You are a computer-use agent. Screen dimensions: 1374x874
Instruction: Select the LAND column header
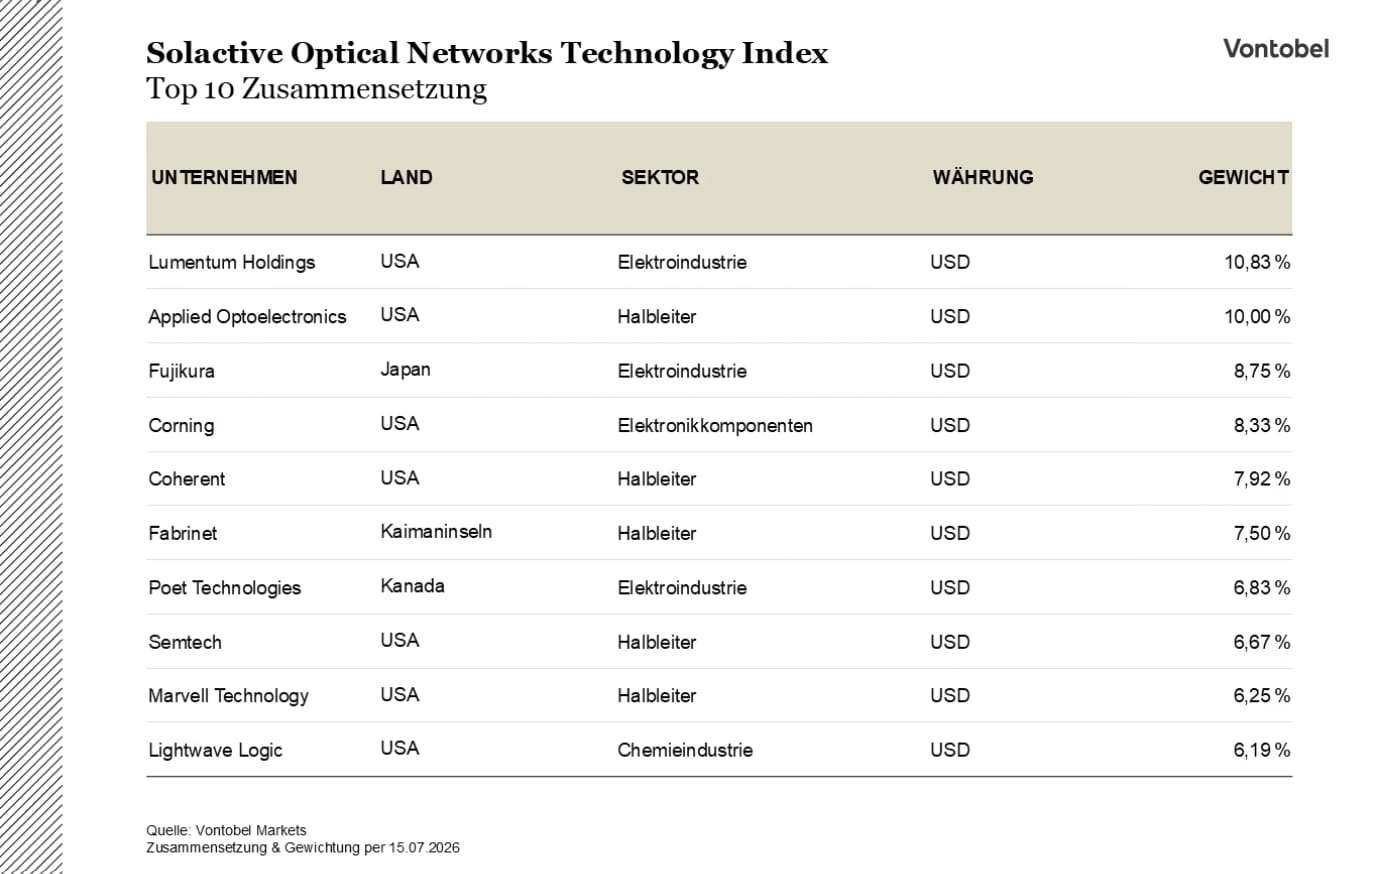pyautogui.click(x=406, y=177)
